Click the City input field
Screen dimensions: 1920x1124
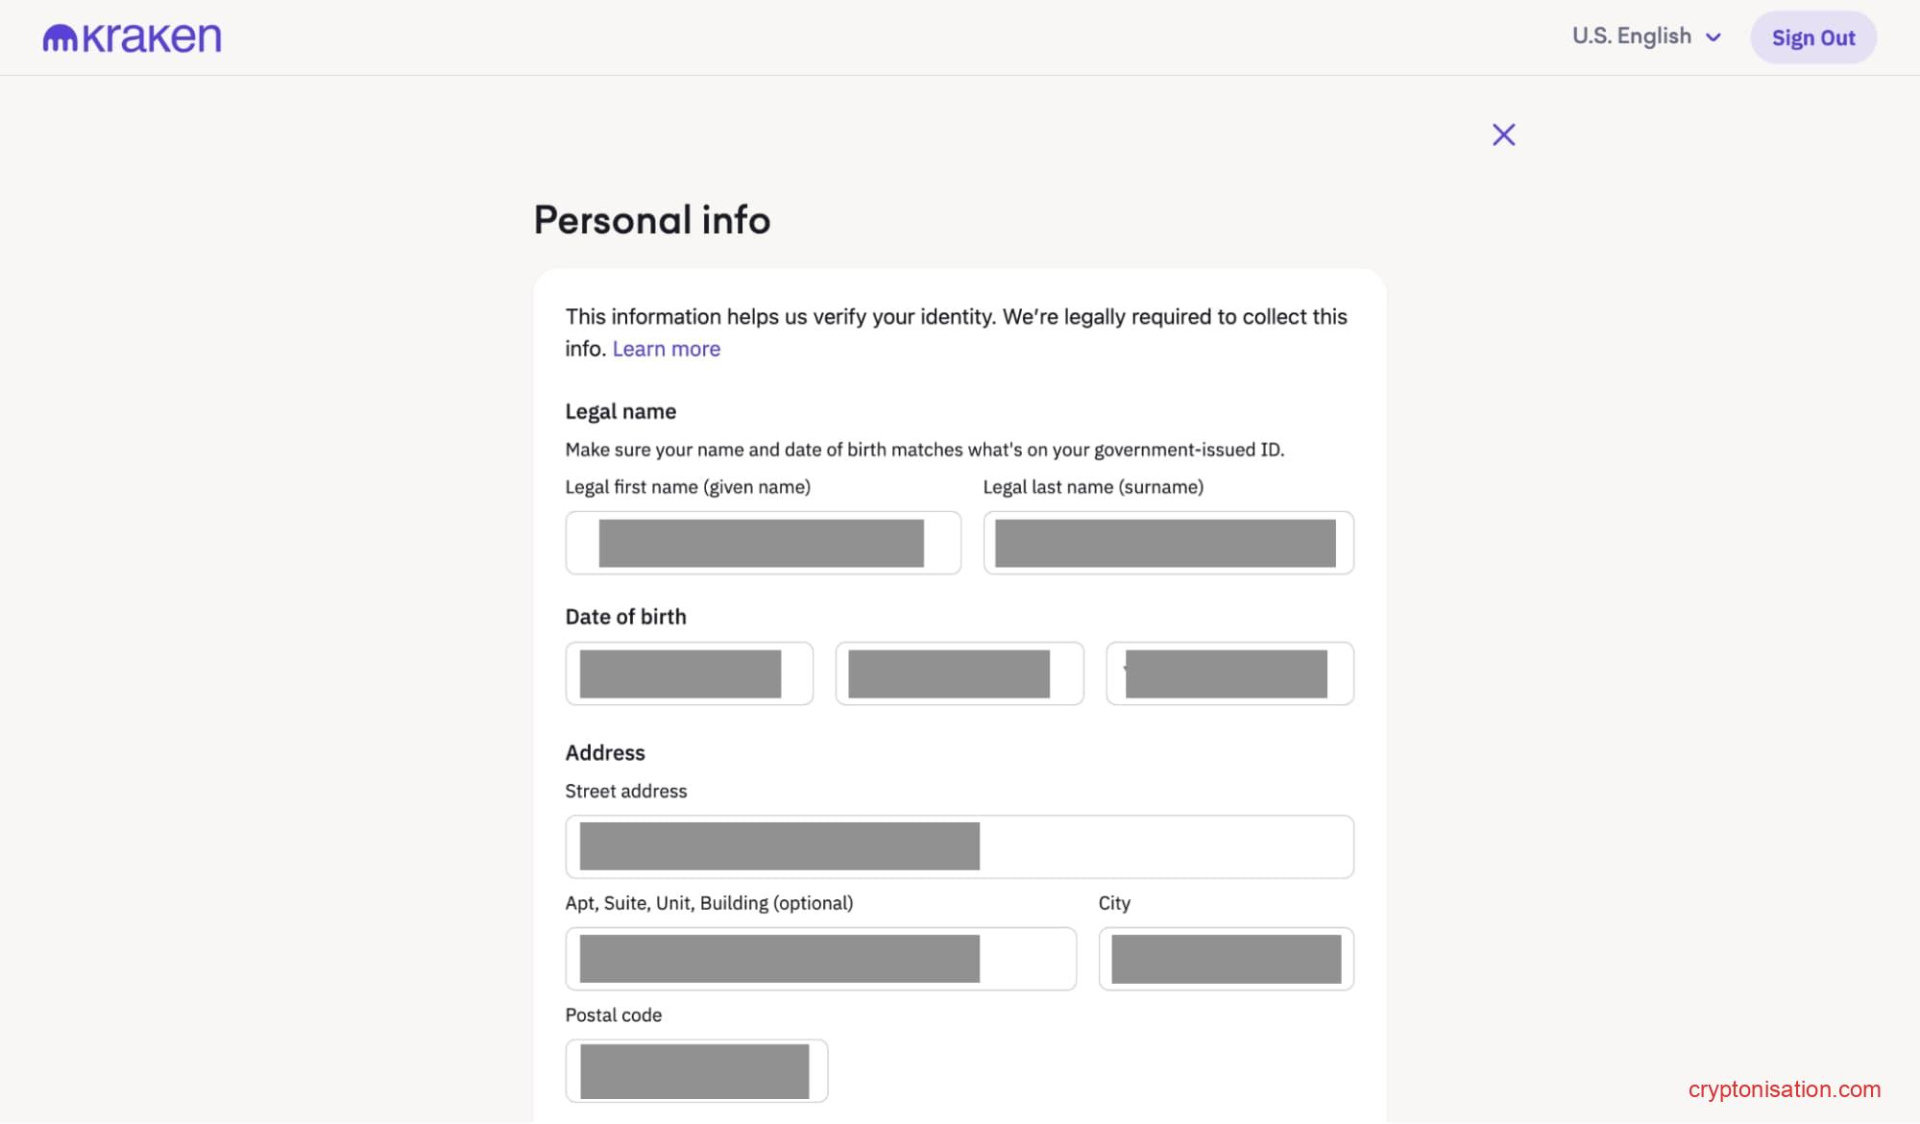1226,959
